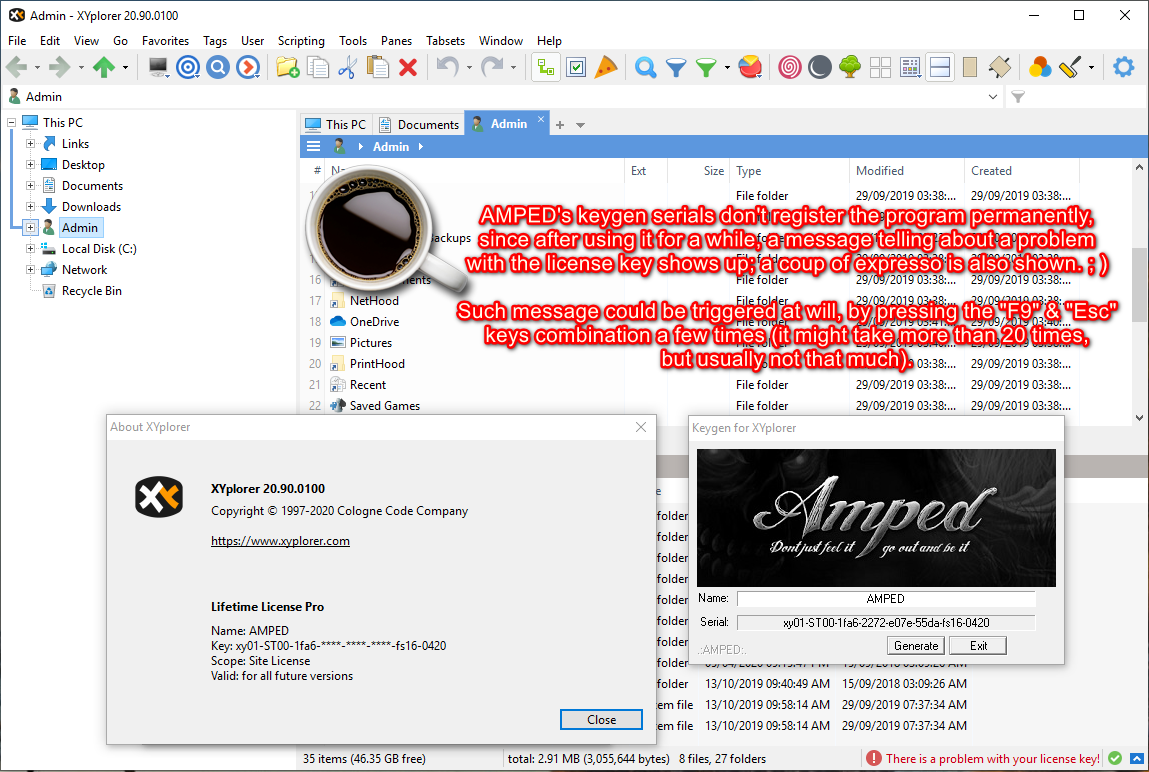The image size is (1149, 772).
Task: Select the Saved Games folder row
Action: point(384,406)
